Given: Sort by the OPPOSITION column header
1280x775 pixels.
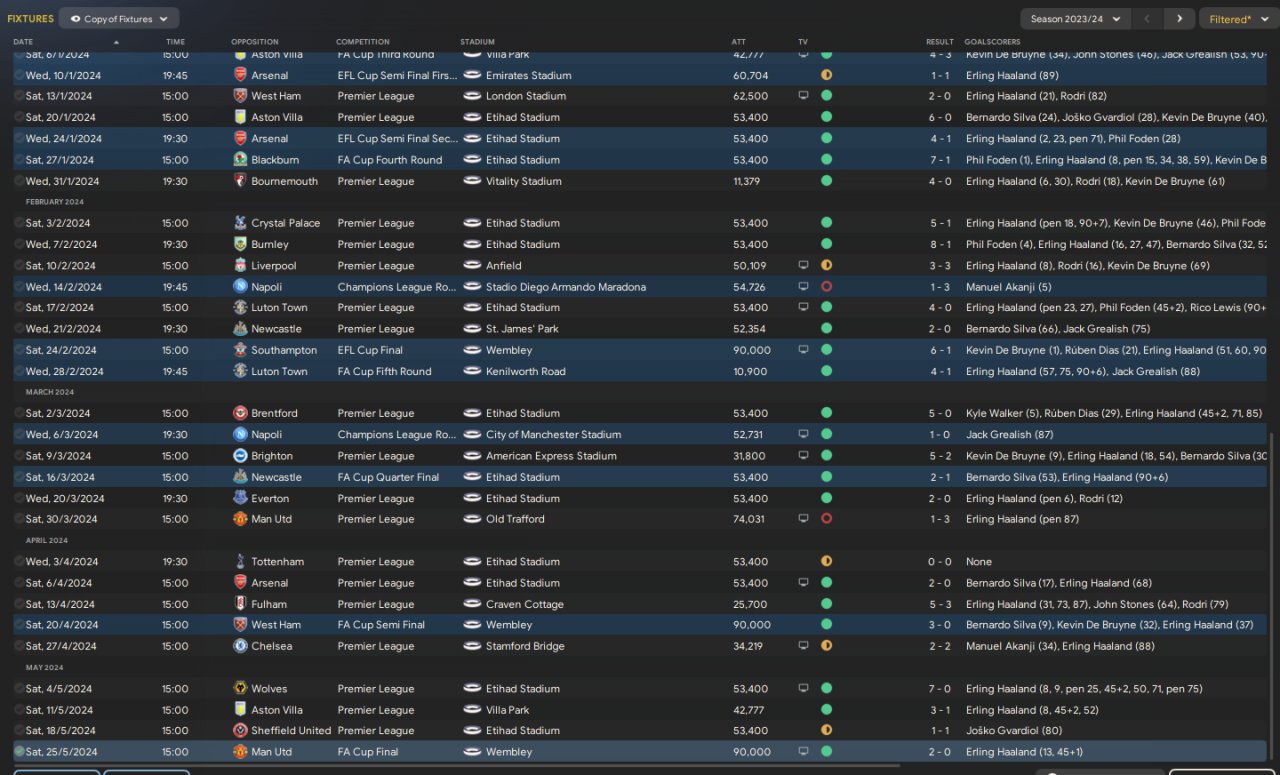Looking at the screenshot, I should [x=254, y=42].
